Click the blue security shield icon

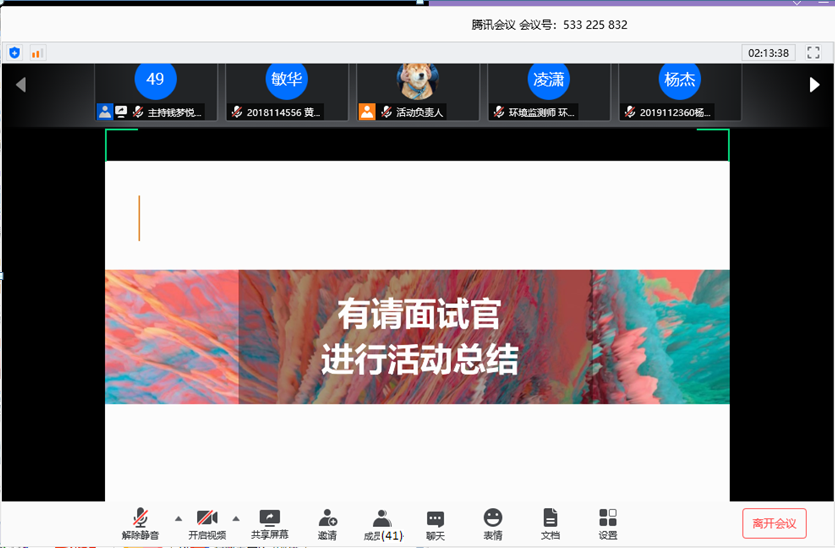point(14,53)
